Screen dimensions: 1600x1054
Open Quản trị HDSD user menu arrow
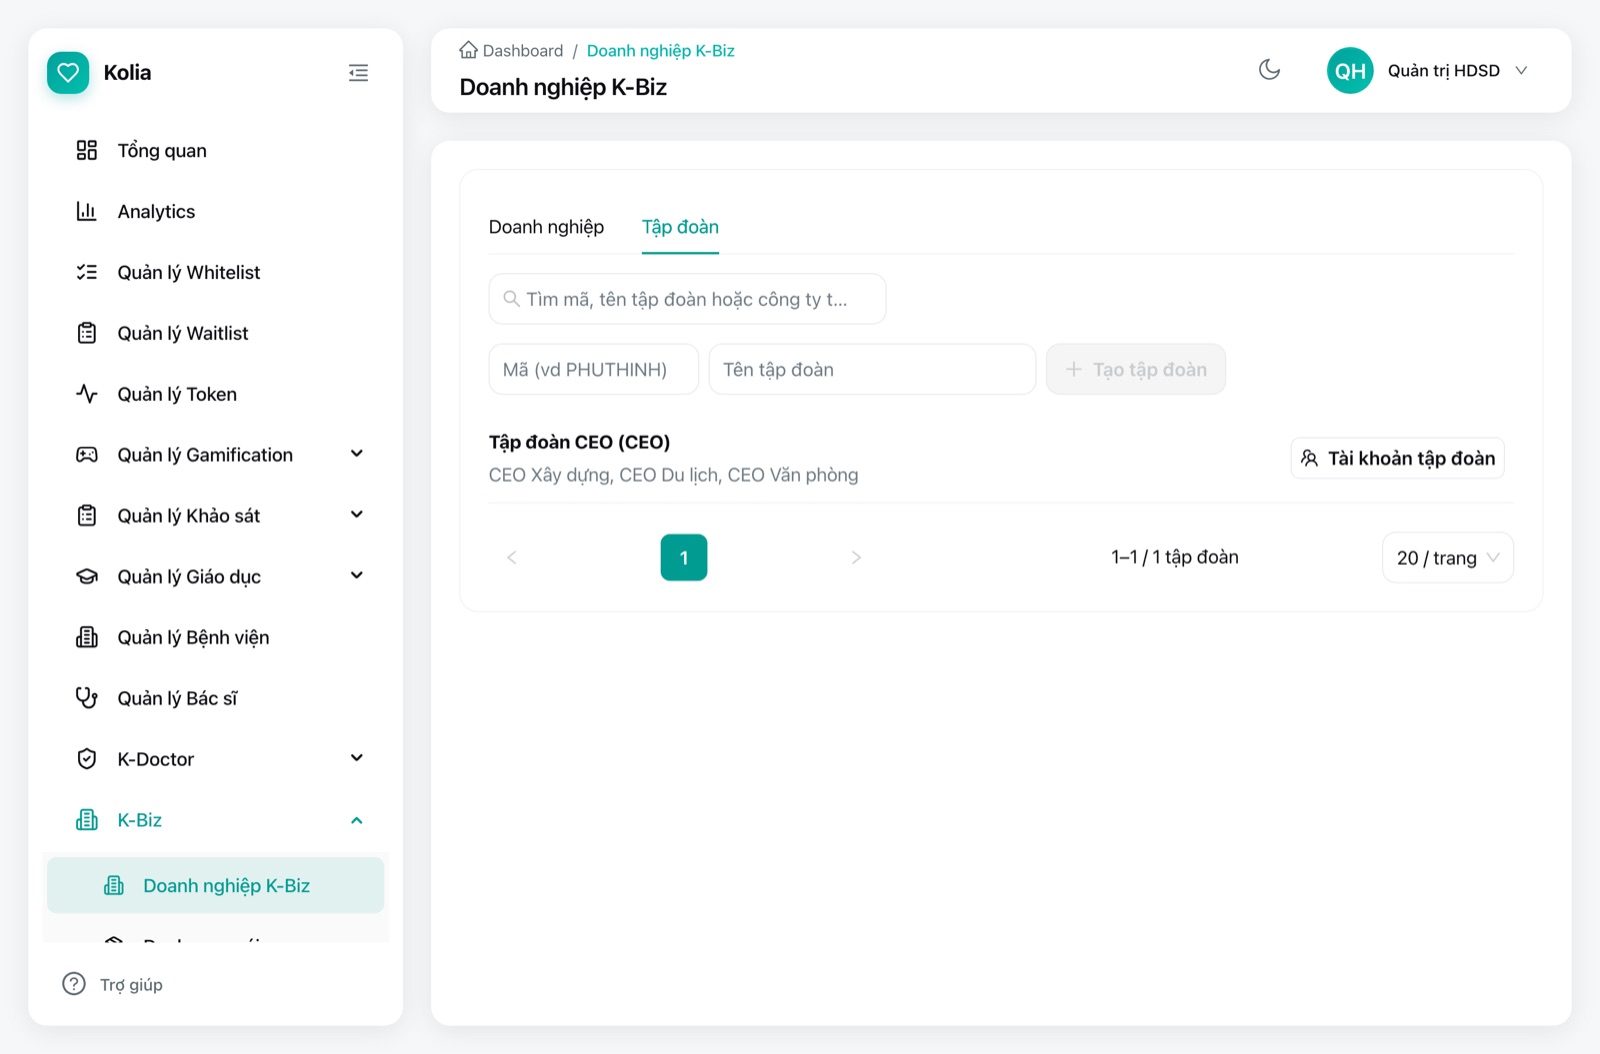[x=1521, y=70]
